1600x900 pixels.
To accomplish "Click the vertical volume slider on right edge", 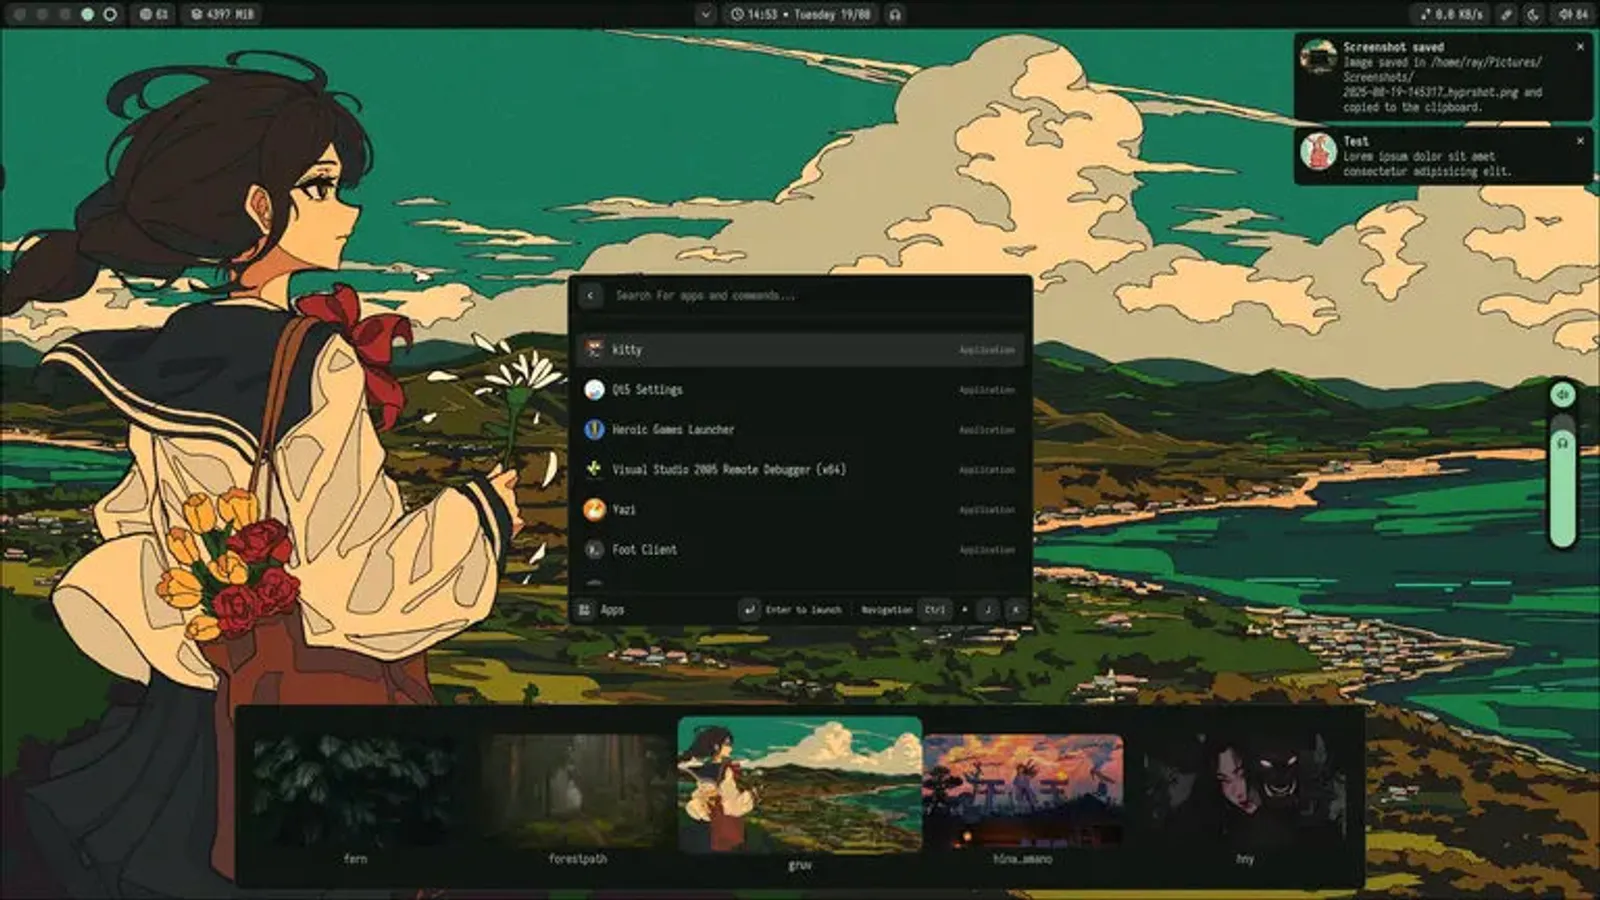I will (x=1562, y=490).
